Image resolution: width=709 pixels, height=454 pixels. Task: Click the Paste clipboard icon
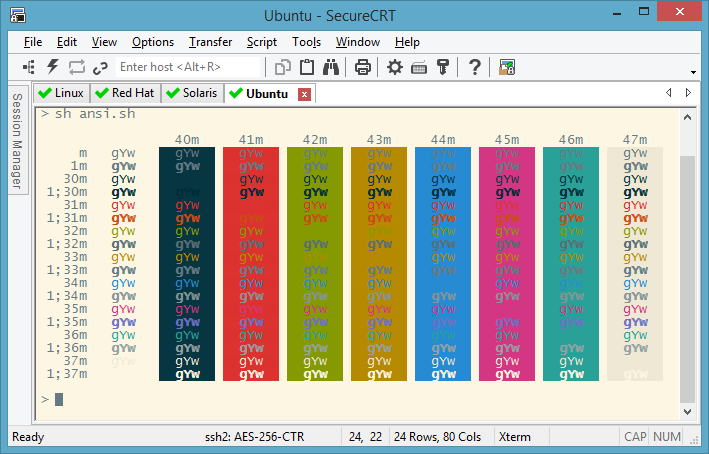pos(307,67)
